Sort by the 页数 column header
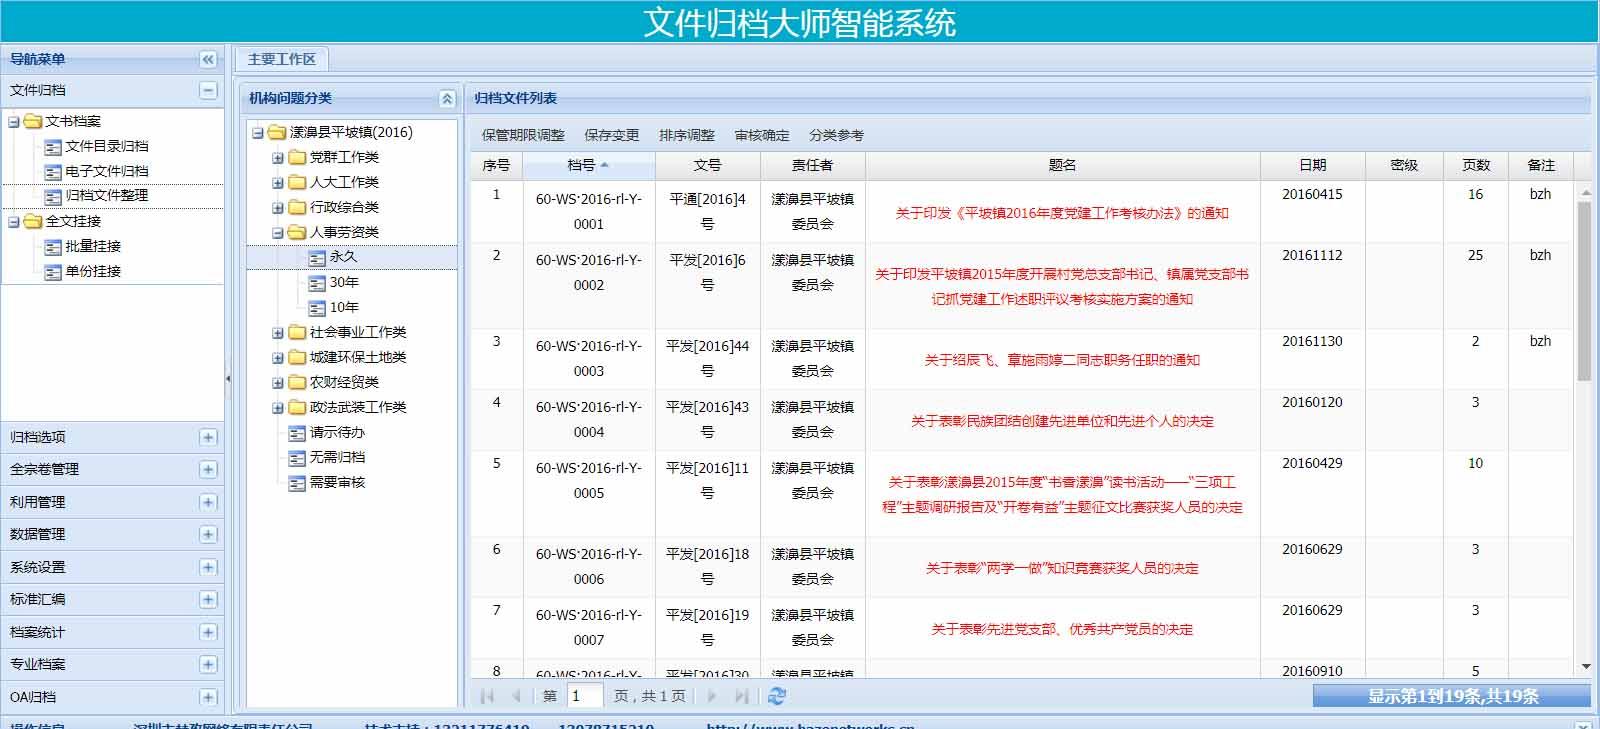This screenshot has width=1600, height=729. pyautogui.click(x=1476, y=165)
